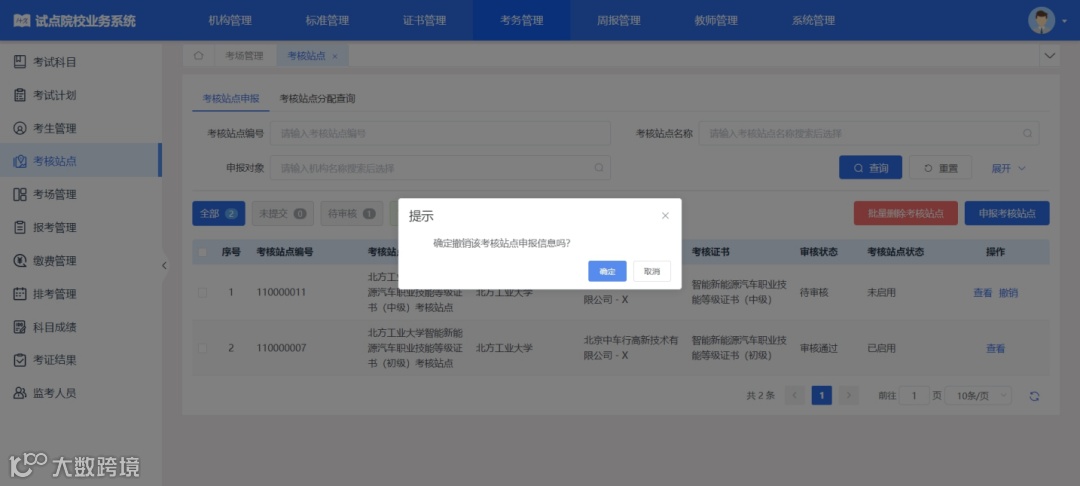The width and height of the screenshot is (1080, 486).
Task: Click the 考试科目 sidebar icon
Action: pyautogui.click(x=20, y=62)
